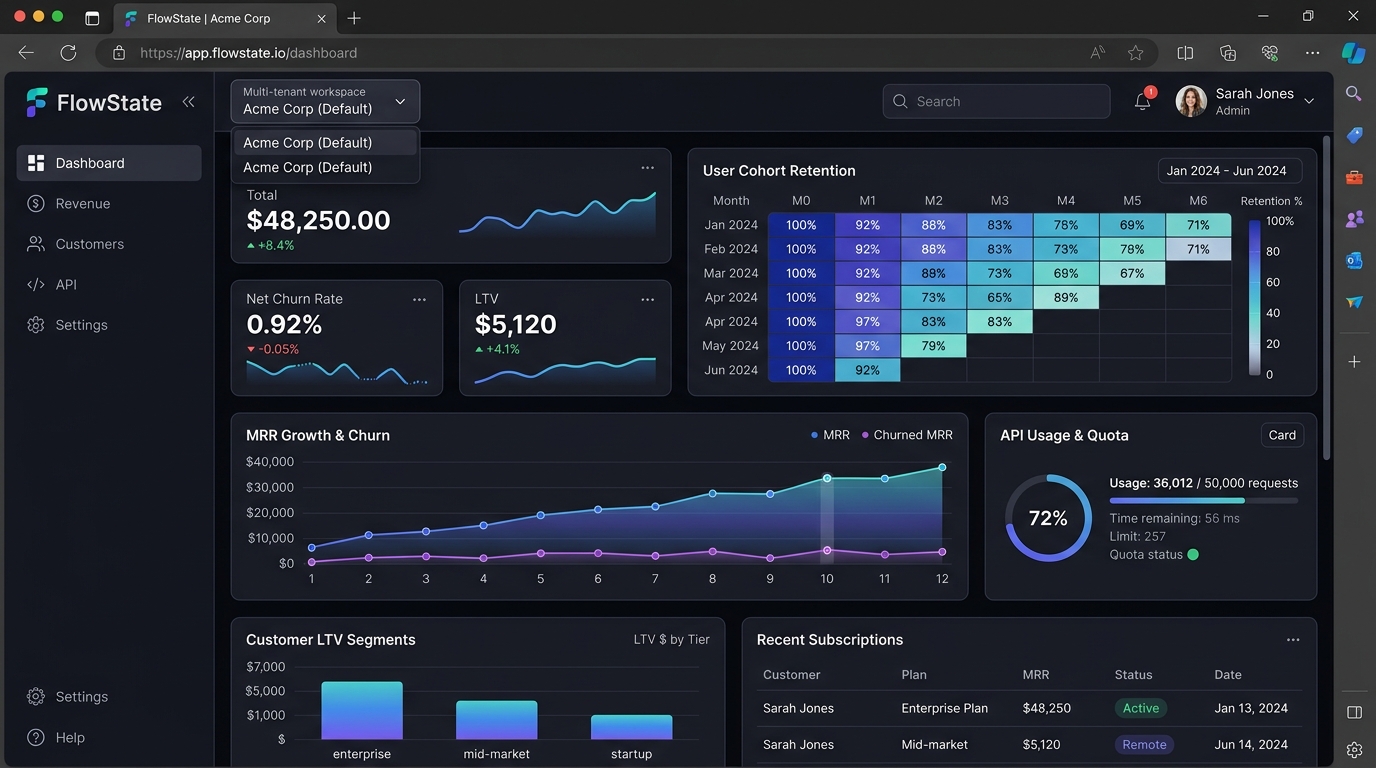The width and height of the screenshot is (1376, 768).
Task: Open the Recent Subscriptions three-dot menu
Action: [x=1293, y=640]
